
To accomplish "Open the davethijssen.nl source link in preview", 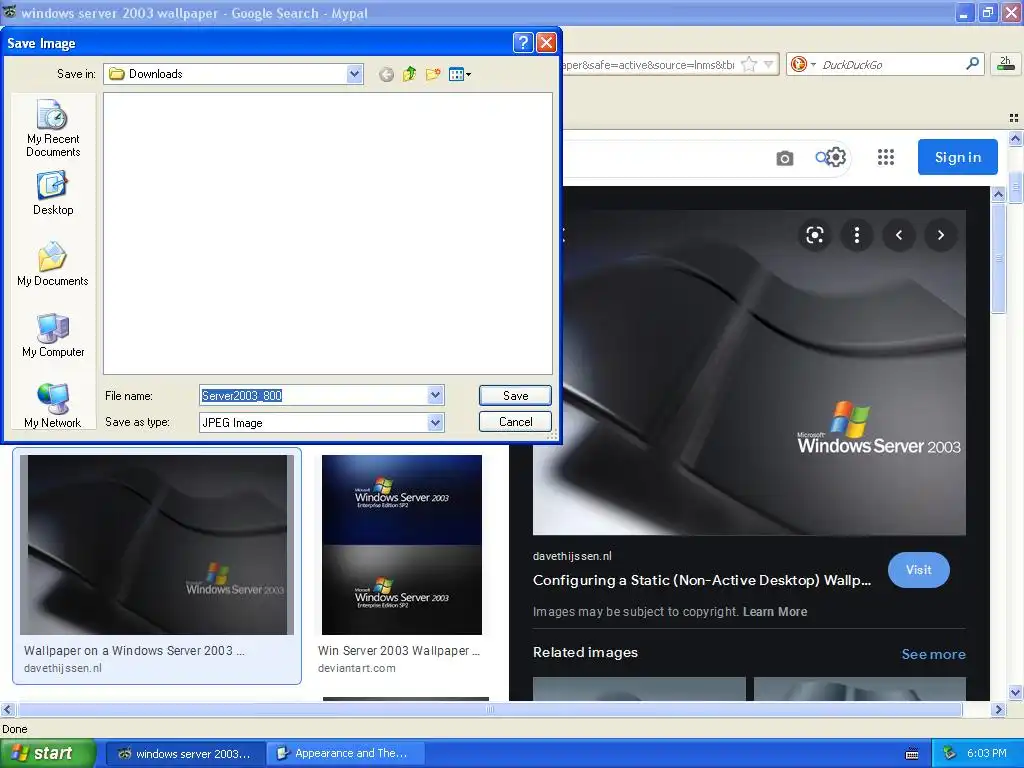I will [x=572, y=556].
